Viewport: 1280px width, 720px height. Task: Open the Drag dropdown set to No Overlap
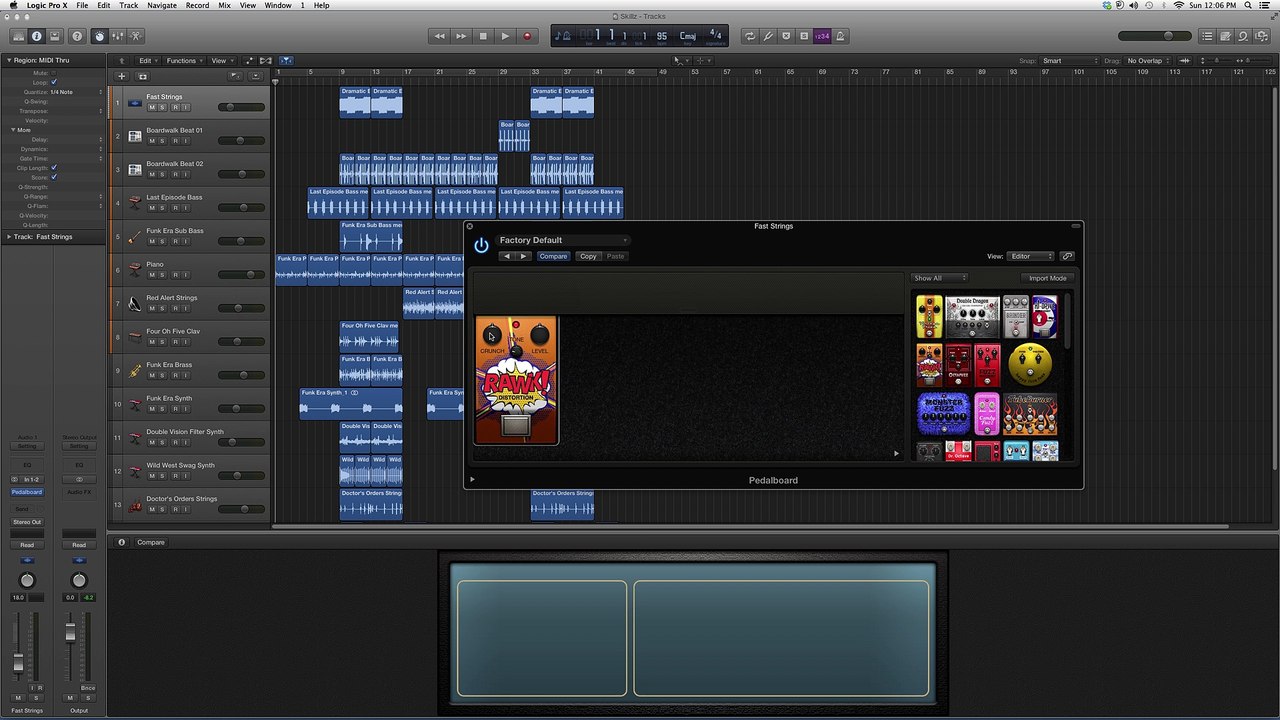pos(1148,61)
